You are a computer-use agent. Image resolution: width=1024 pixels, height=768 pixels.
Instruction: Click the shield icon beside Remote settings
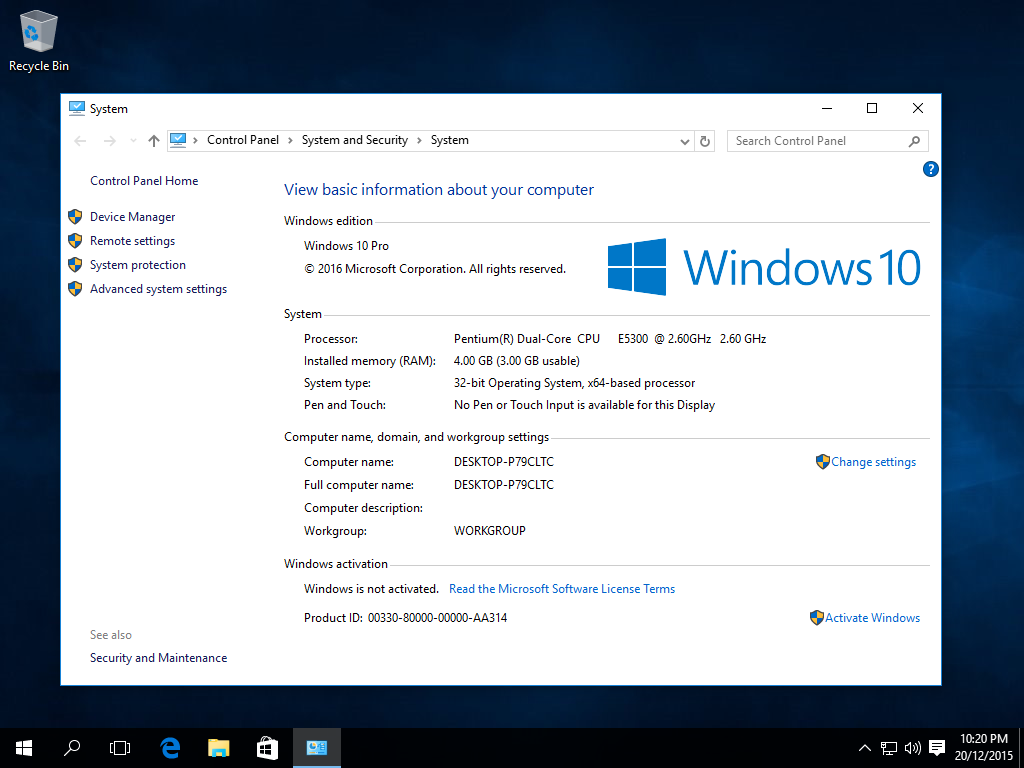(x=75, y=241)
